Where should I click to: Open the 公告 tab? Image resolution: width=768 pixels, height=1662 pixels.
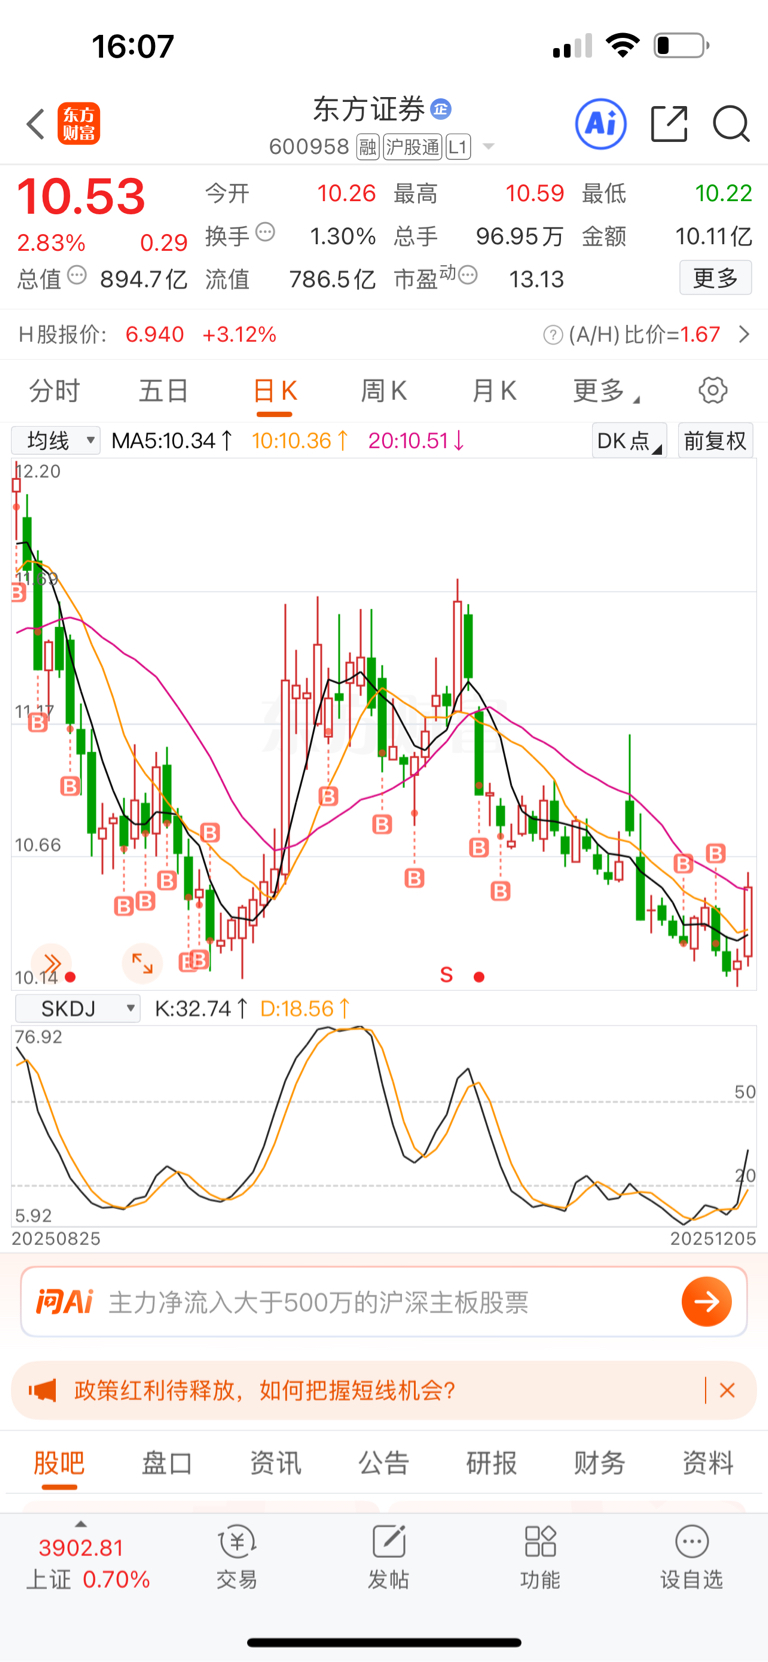coord(384,1464)
